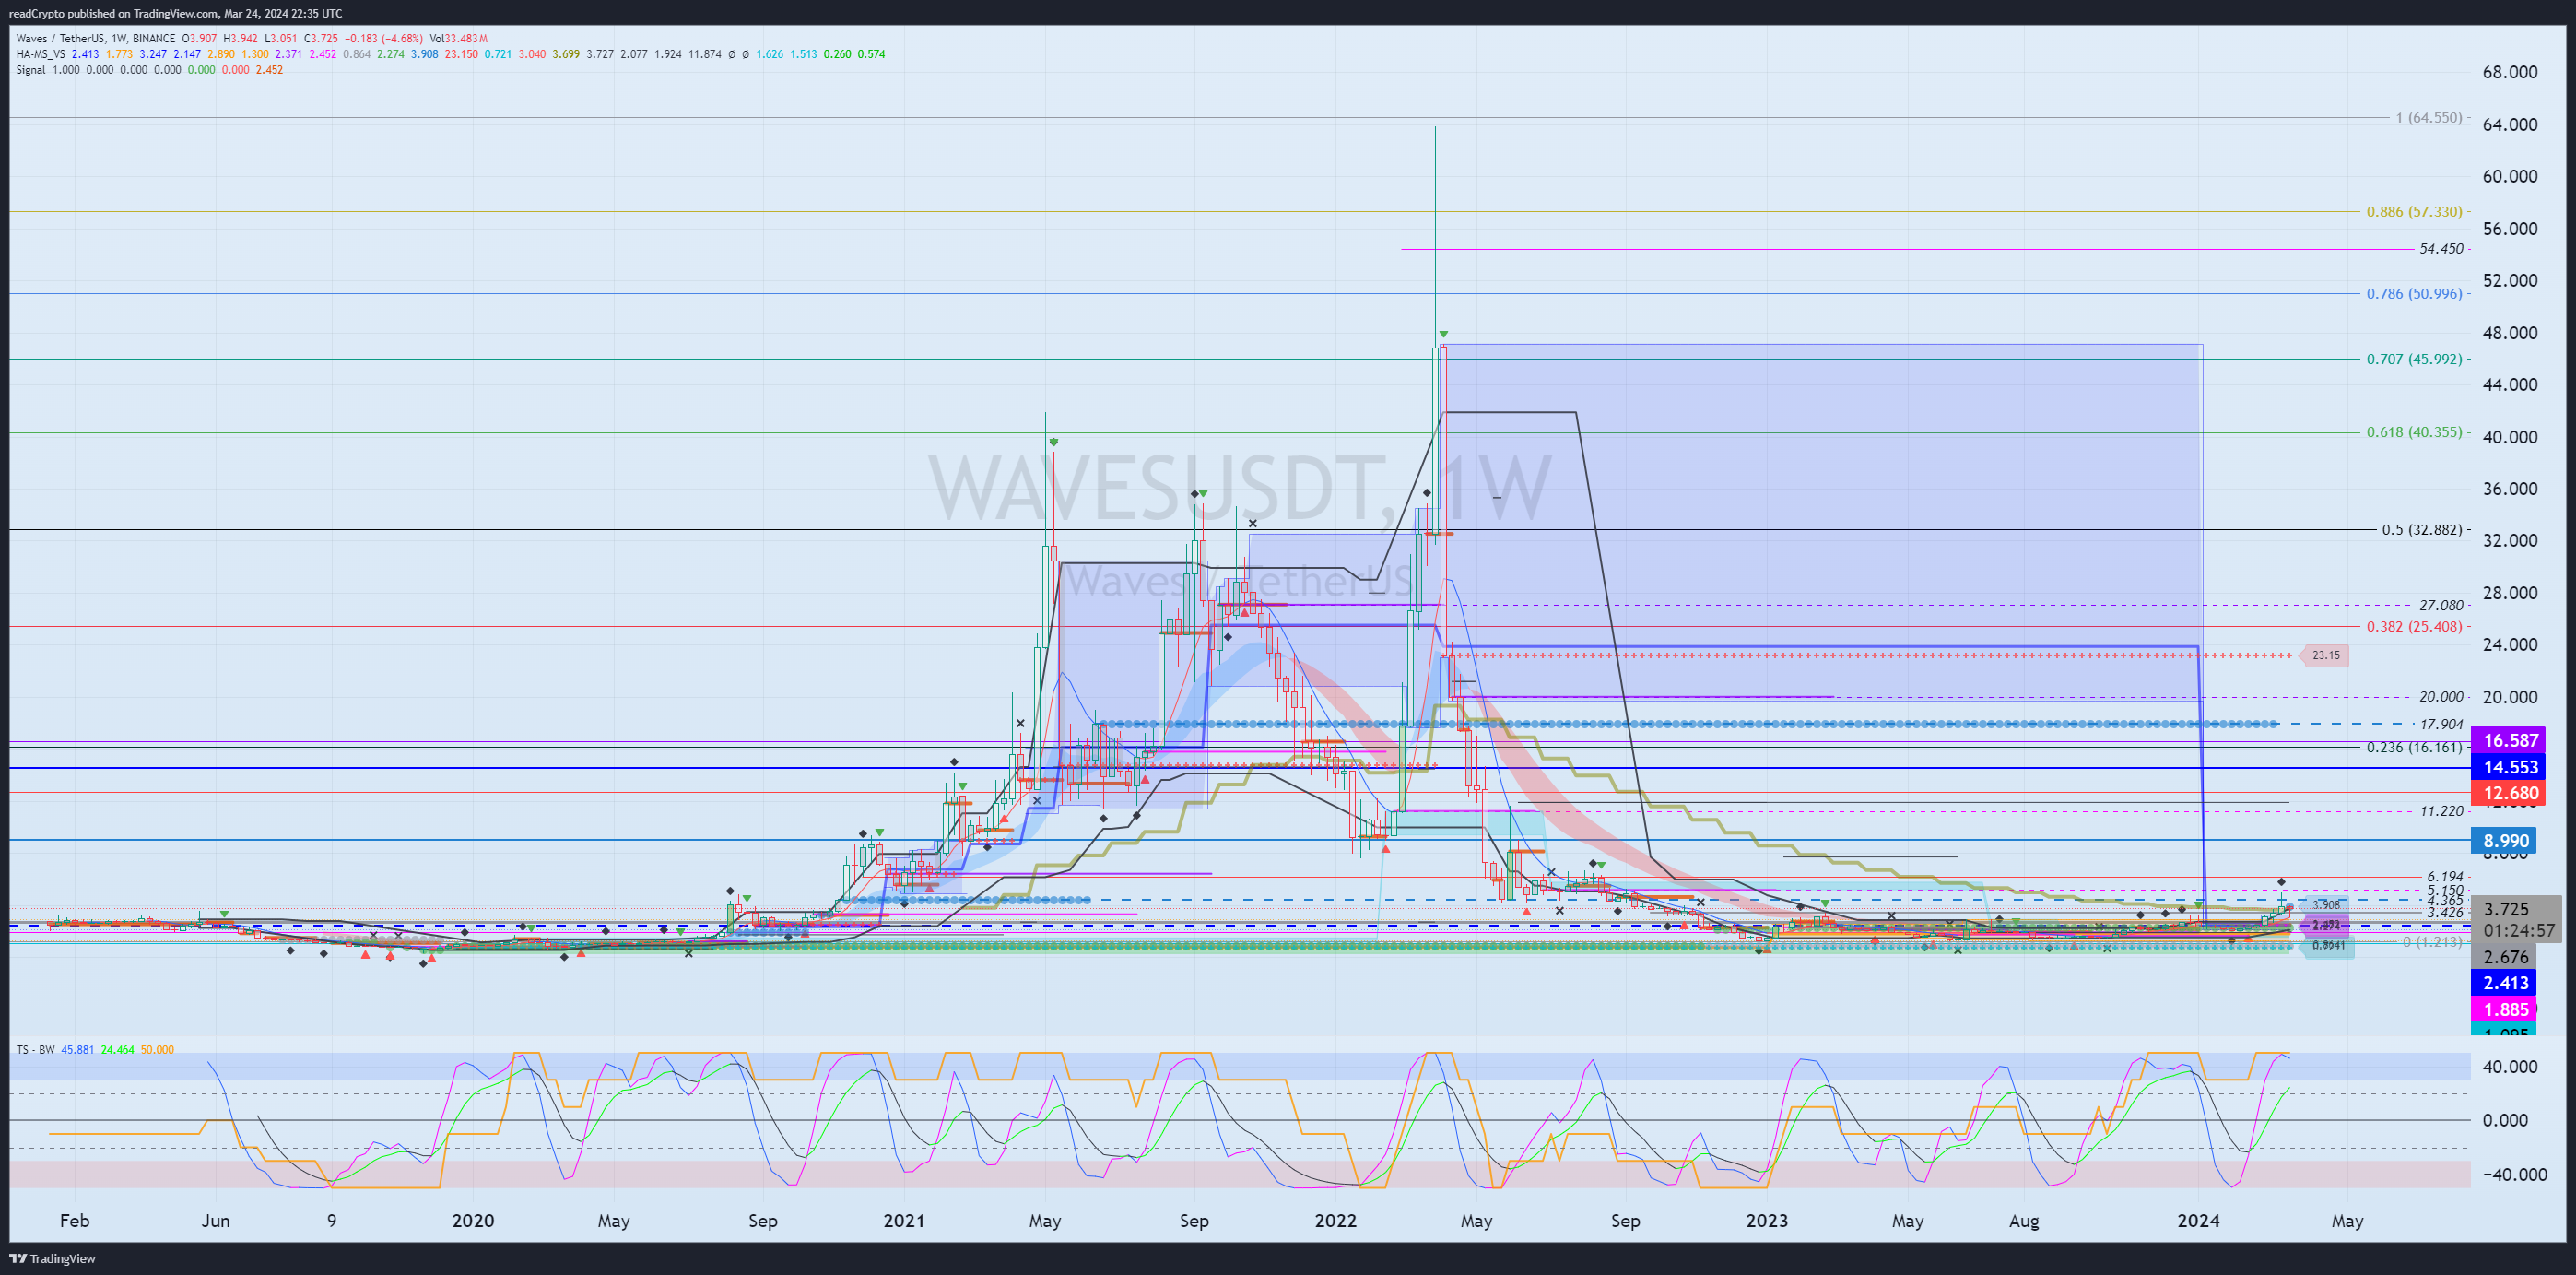
Task: Click the 36.000 price axis tick
Action: coord(2509,489)
